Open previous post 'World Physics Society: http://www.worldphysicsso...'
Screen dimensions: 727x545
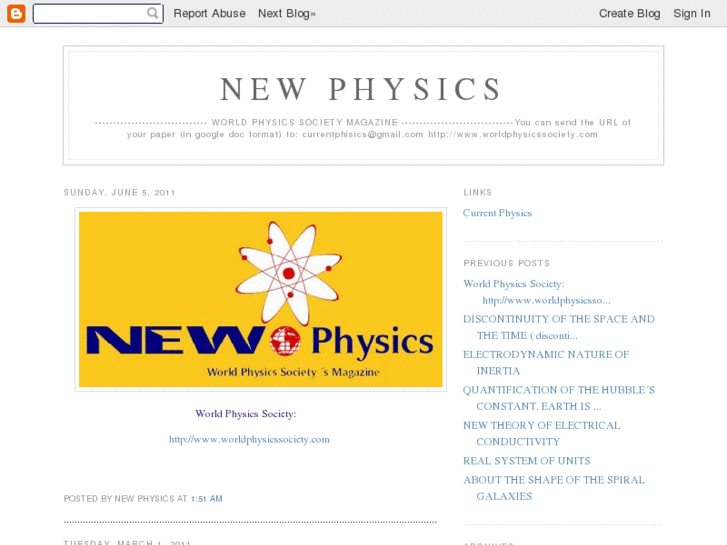click(537, 292)
